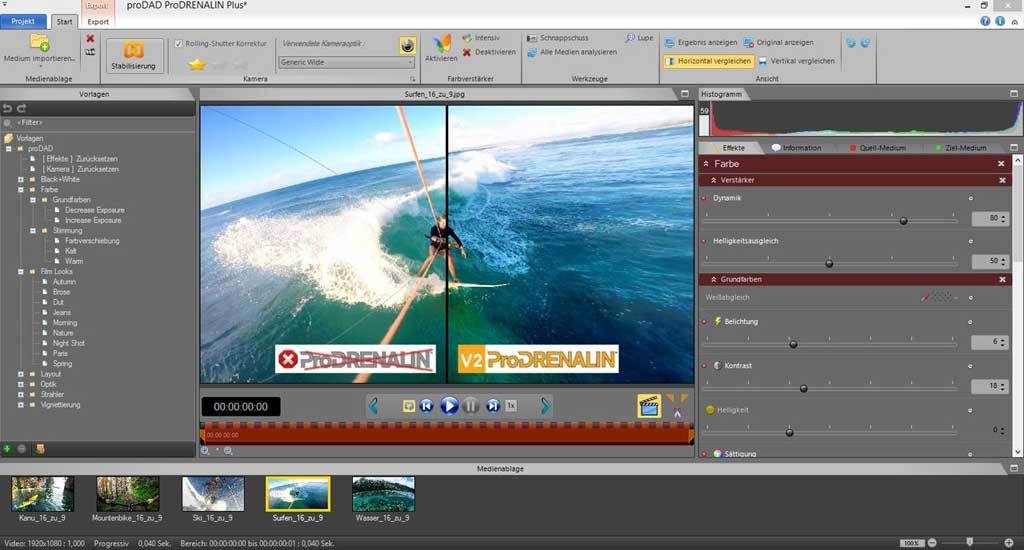Expand the Black+White template folder

(x=20, y=180)
